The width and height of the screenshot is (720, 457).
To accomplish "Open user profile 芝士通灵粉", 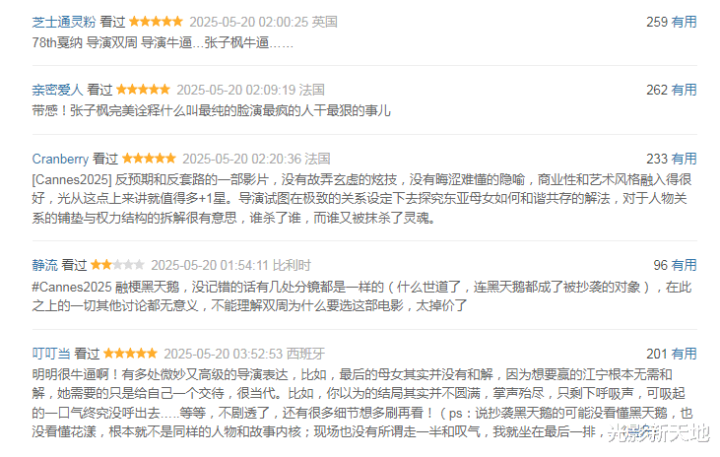I will point(64,22).
